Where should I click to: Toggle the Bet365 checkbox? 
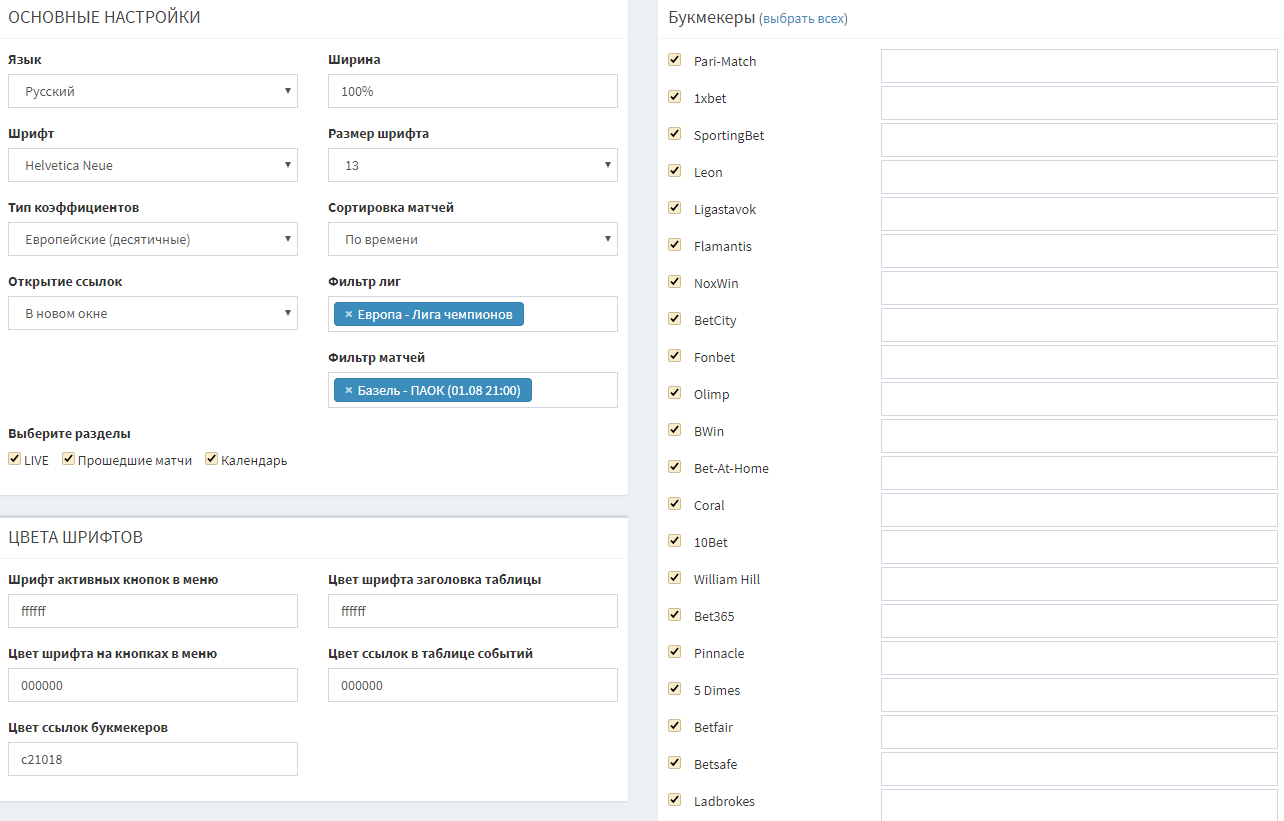tap(674, 615)
